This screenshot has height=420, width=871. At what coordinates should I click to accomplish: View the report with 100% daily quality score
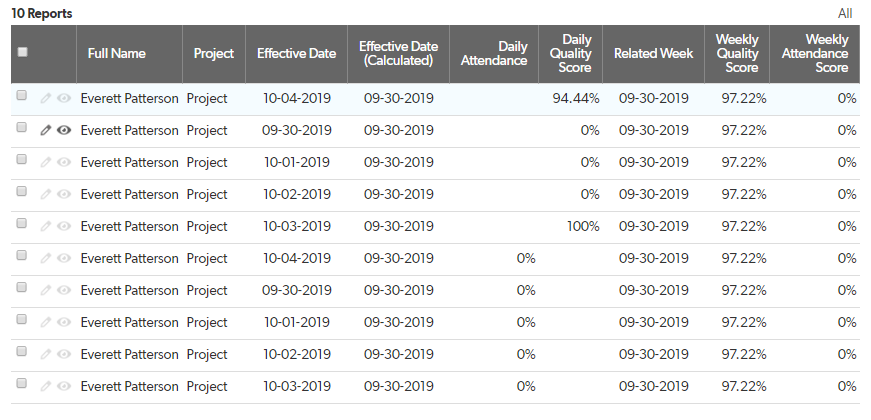click(64, 226)
